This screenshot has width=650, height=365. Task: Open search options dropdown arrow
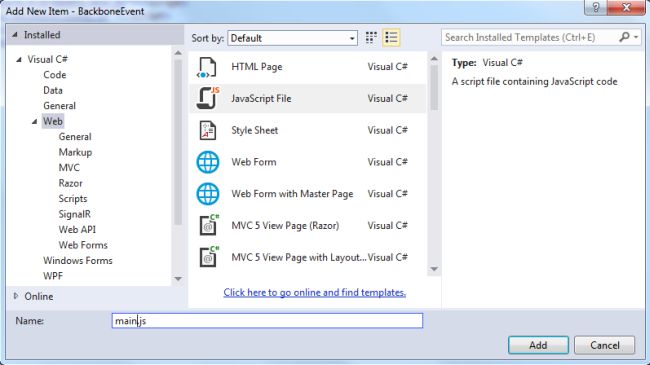click(x=635, y=37)
